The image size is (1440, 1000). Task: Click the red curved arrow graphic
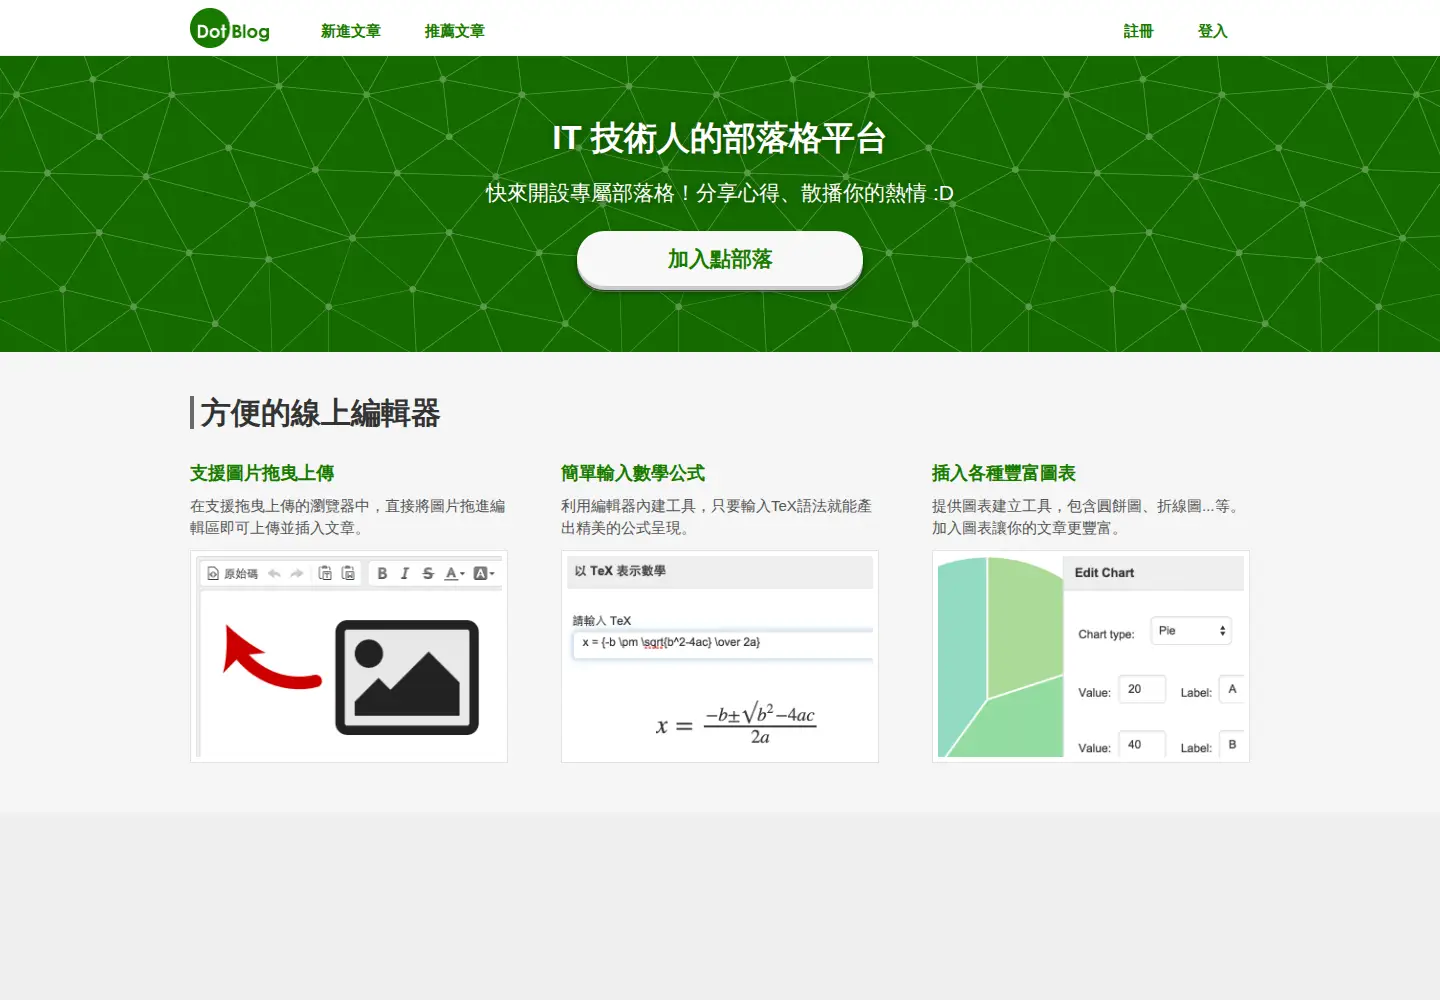coord(272,658)
